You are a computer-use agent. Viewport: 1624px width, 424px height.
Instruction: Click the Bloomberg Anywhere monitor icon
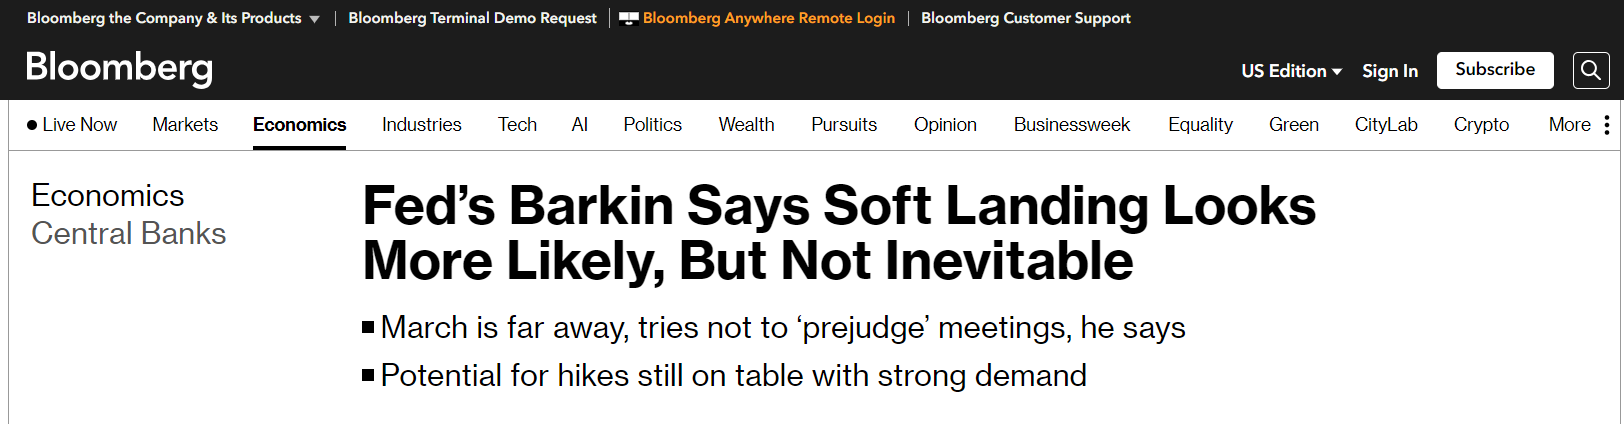coord(629,18)
